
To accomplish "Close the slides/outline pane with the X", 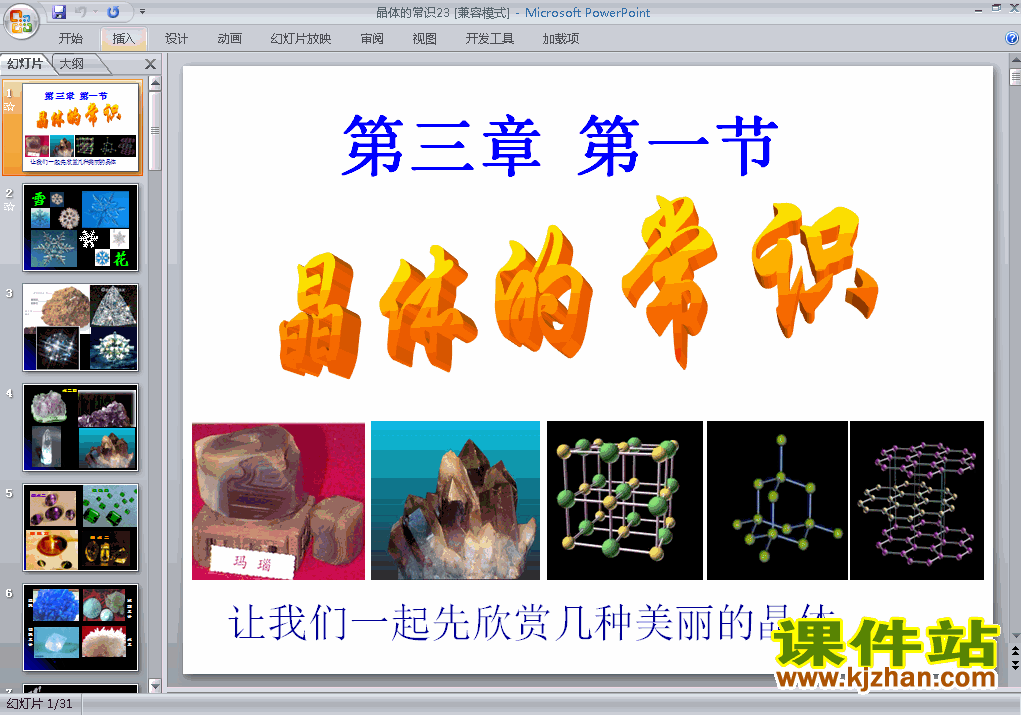I will pos(150,64).
